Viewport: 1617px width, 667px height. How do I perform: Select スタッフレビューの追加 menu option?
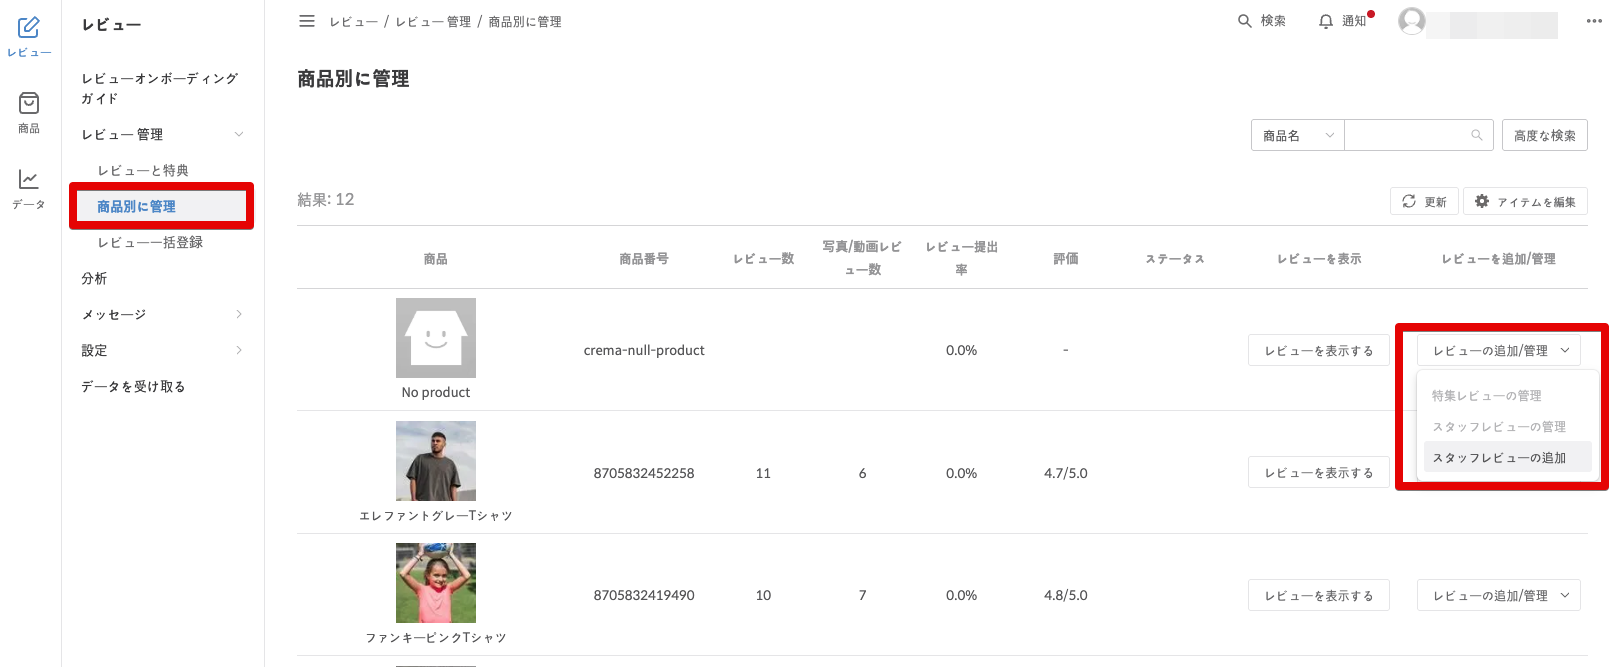[1499, 457]
